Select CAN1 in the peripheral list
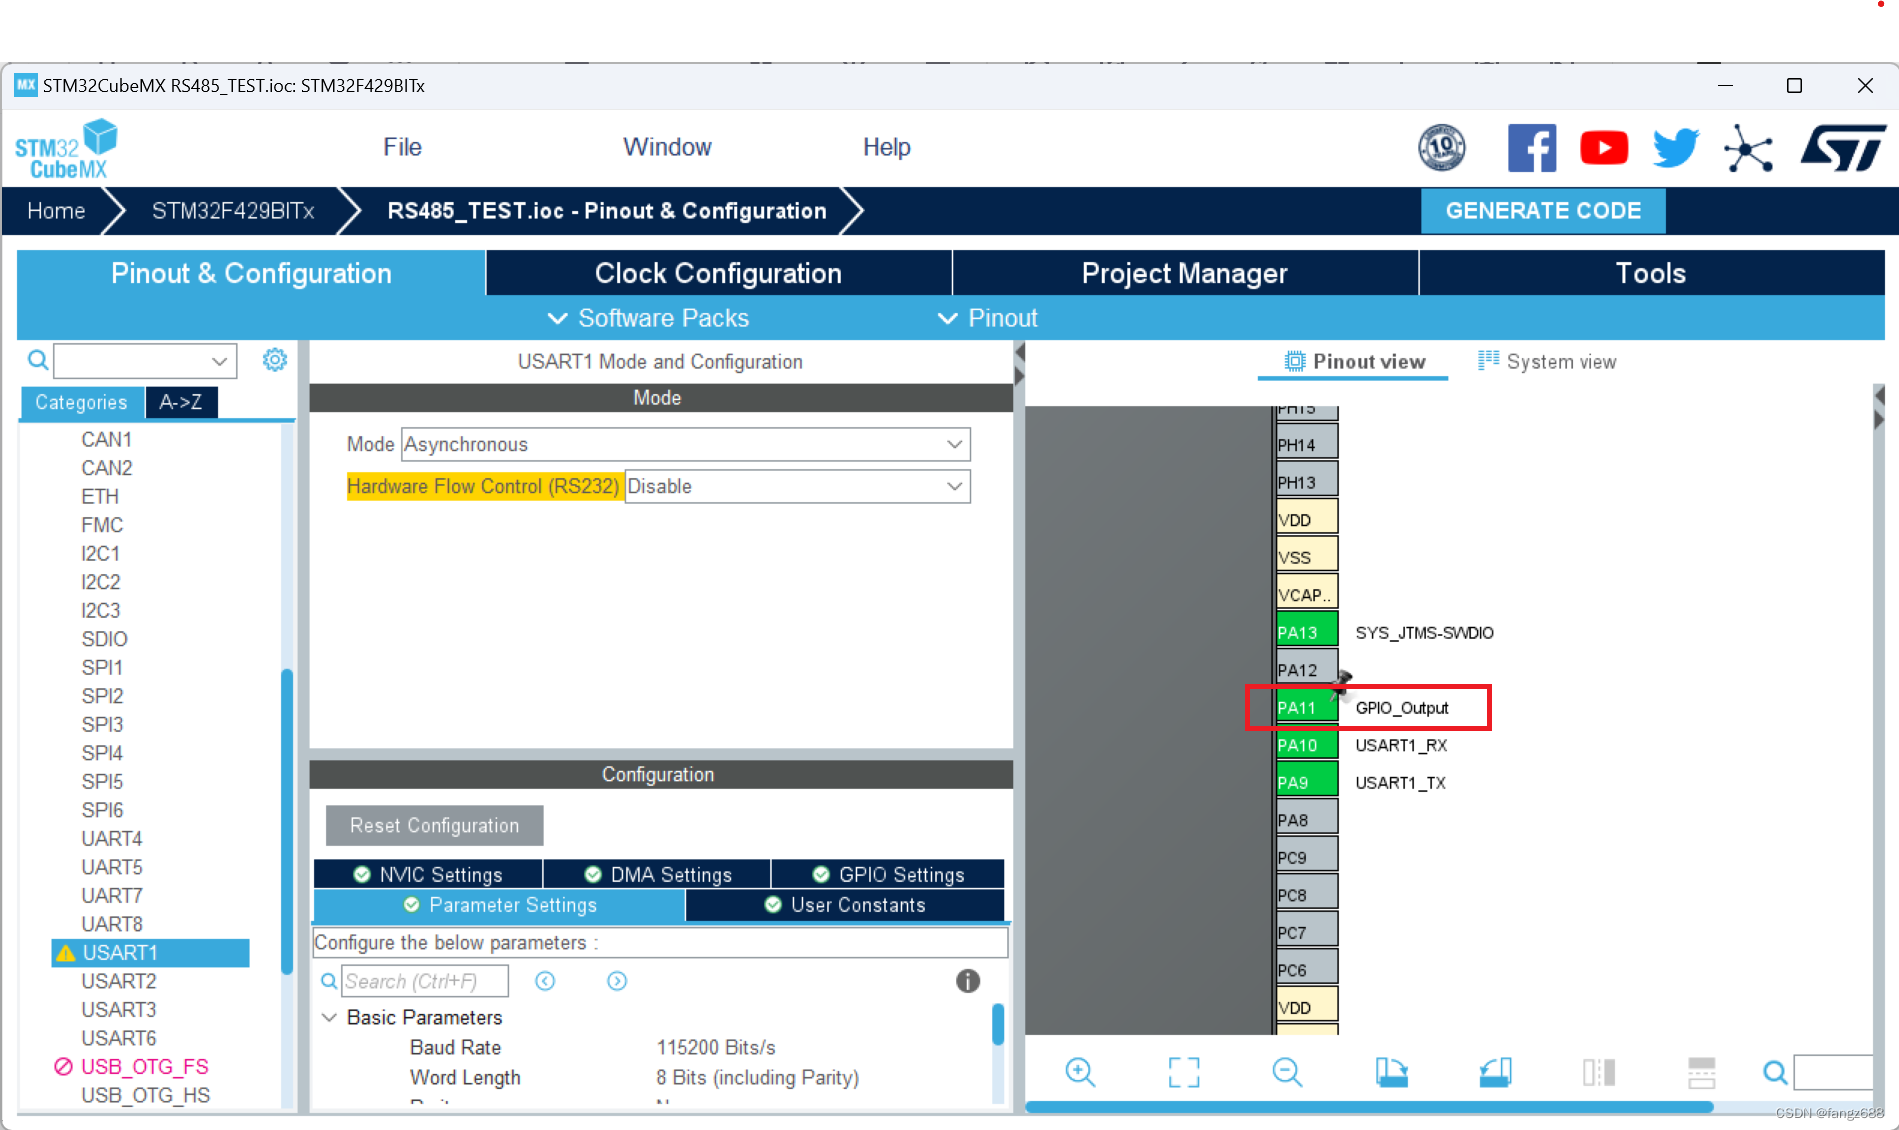Image resolution: width=1899 pixels, height=1130 pixels. click(106, 439)
